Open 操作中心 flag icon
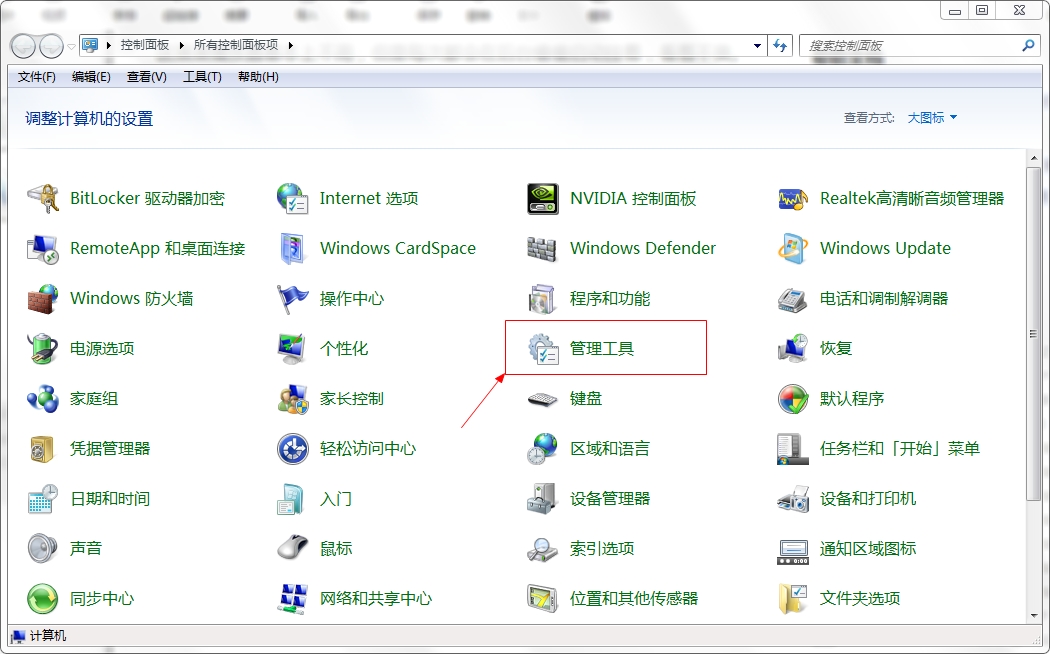The image size is (1050, 654). point(293,299)
